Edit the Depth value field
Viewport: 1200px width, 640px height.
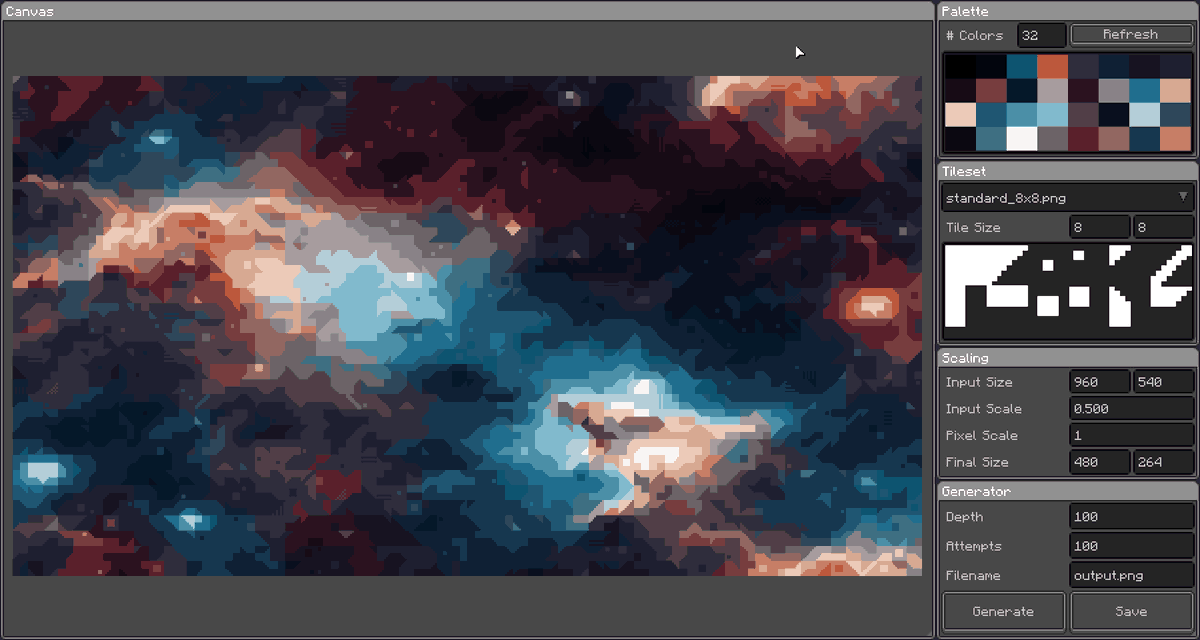click(x=1131, y=517)
